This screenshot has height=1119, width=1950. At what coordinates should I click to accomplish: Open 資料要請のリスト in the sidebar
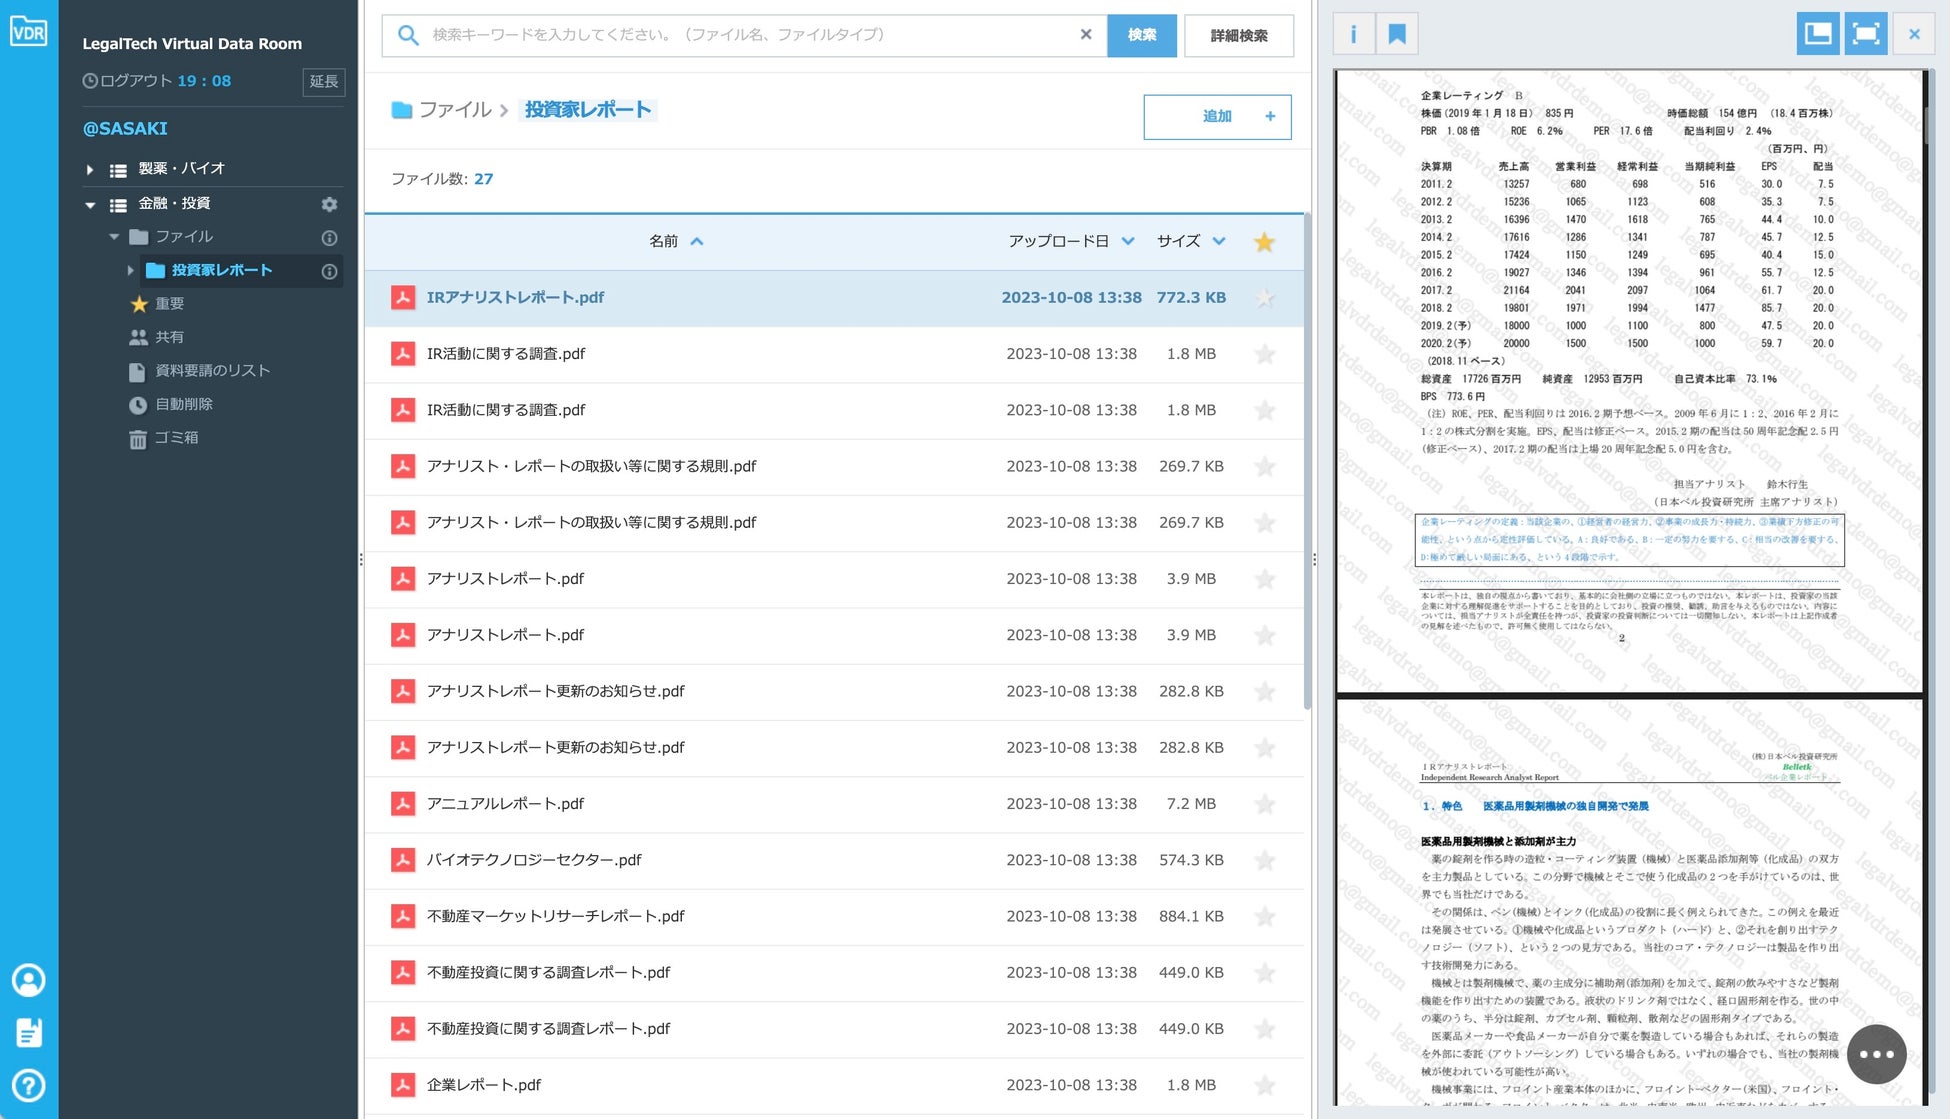pos(212,371)
